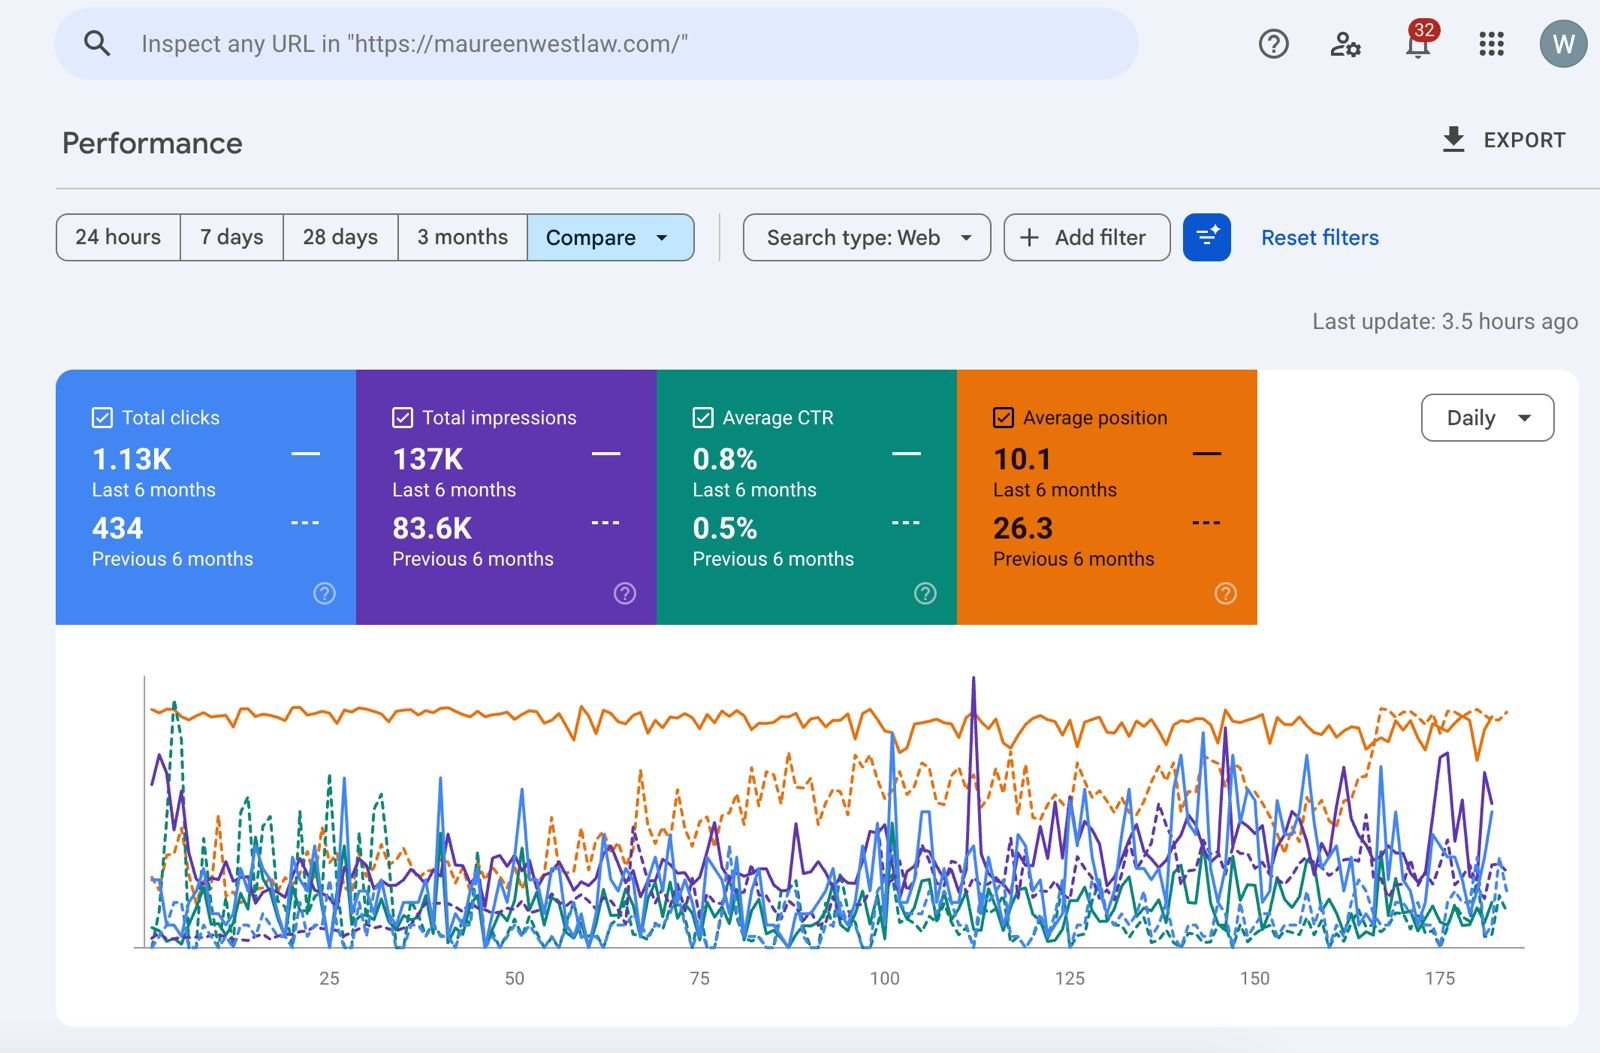
Task: Select the 28 days range tab
Action: pyautogui.click(x=340, y=237)
